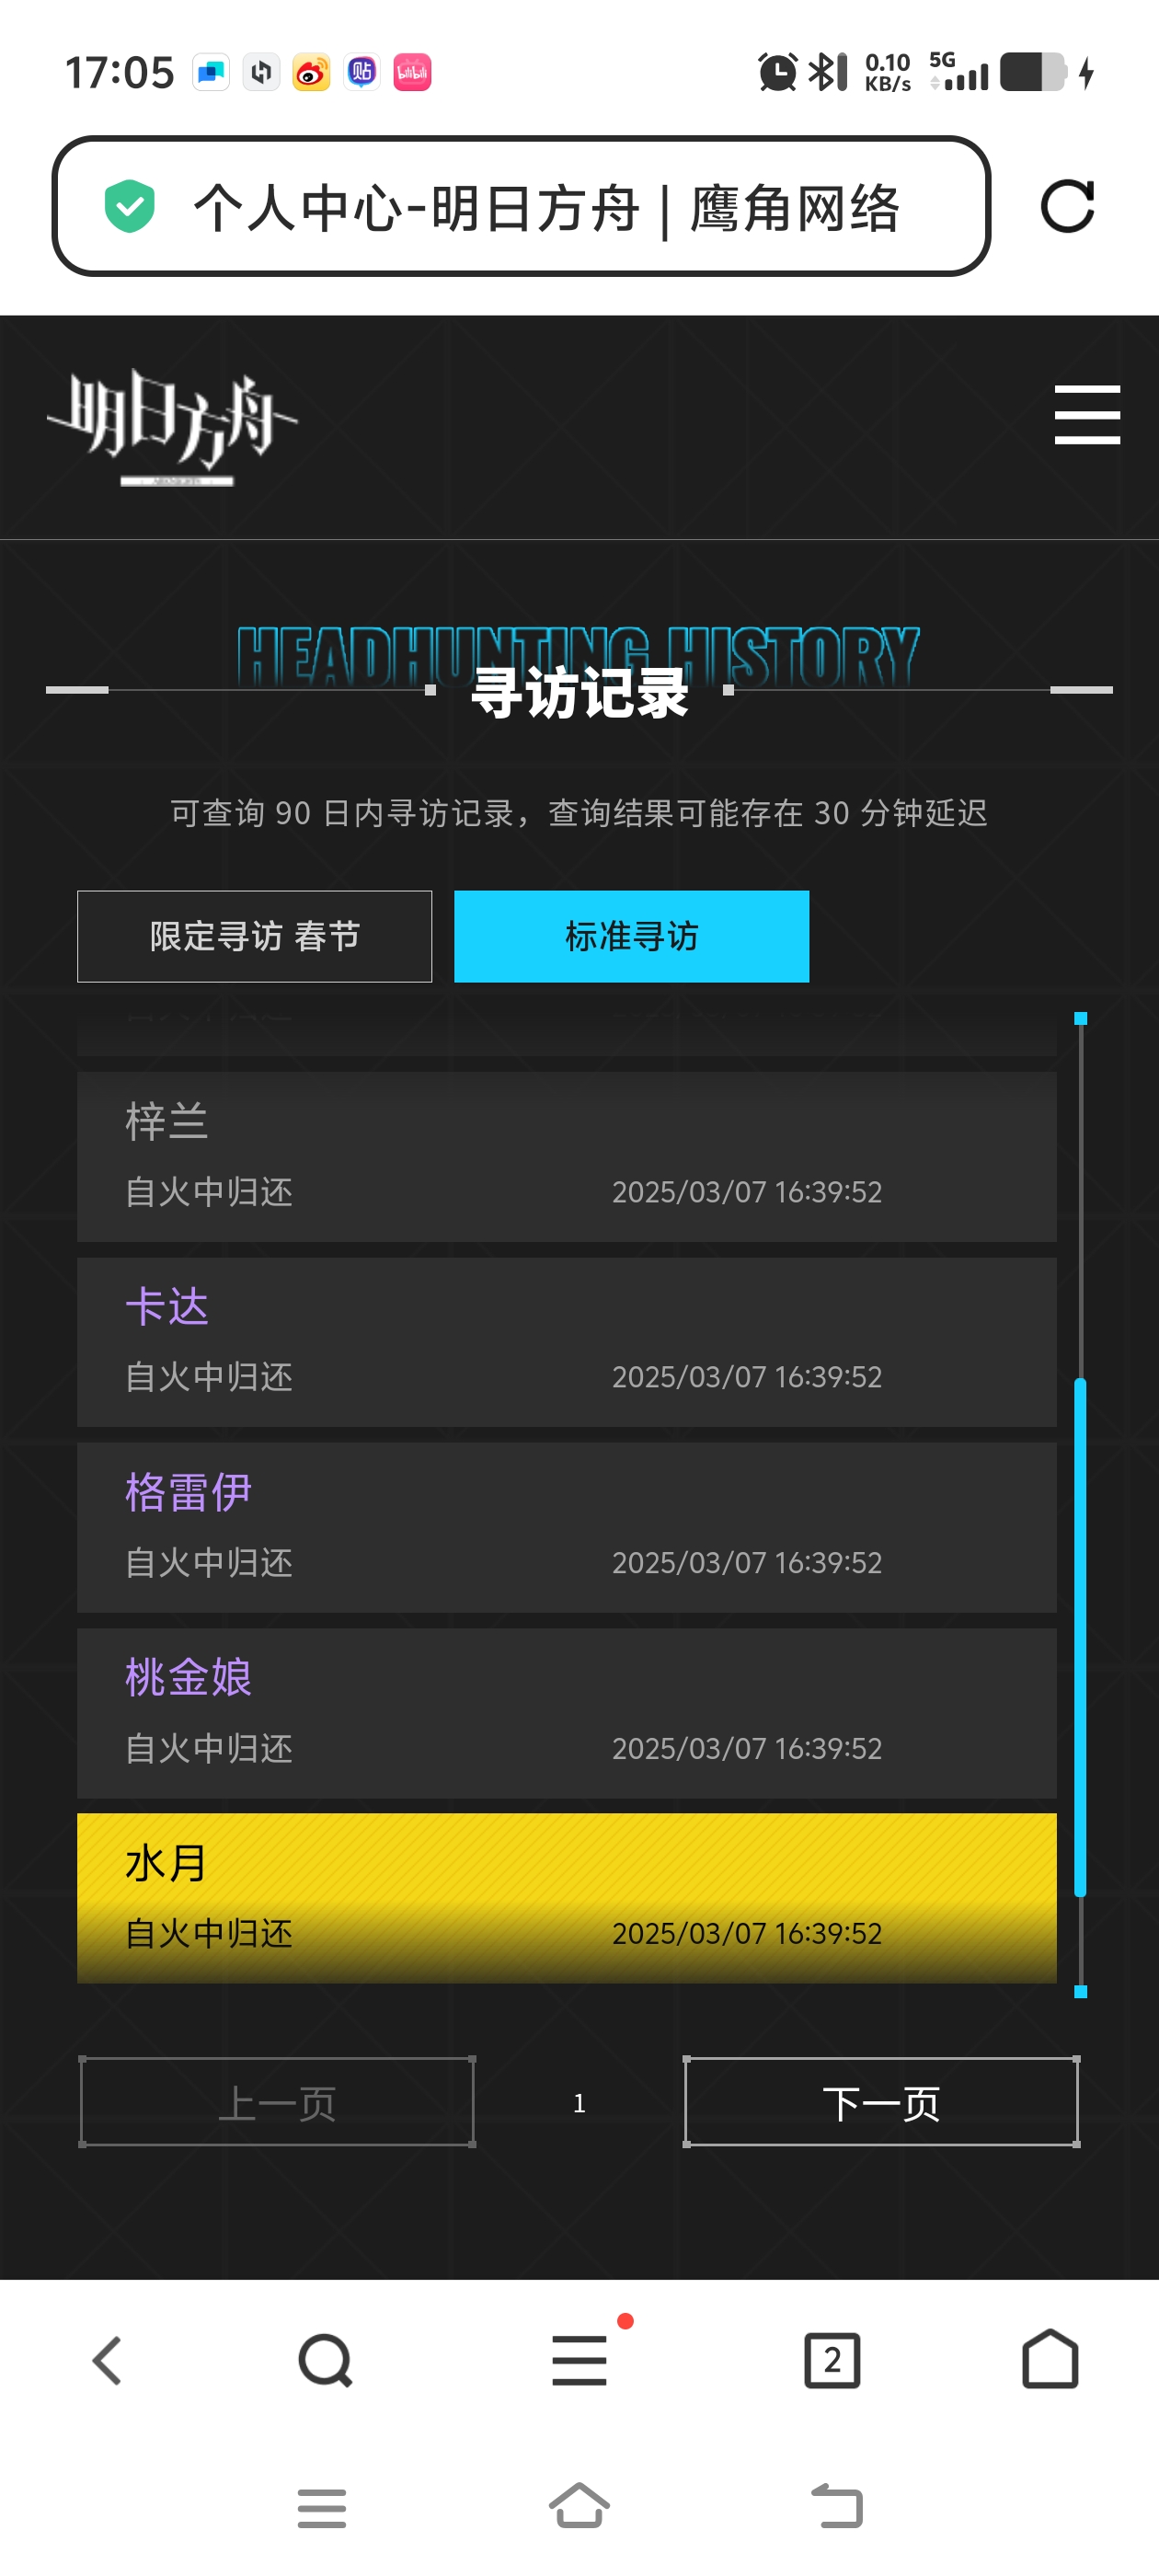Tap the 桃金娘 headhunting record
Screen dimensions: 1159x2576
pyautogui.click(x=567, y=1712)
